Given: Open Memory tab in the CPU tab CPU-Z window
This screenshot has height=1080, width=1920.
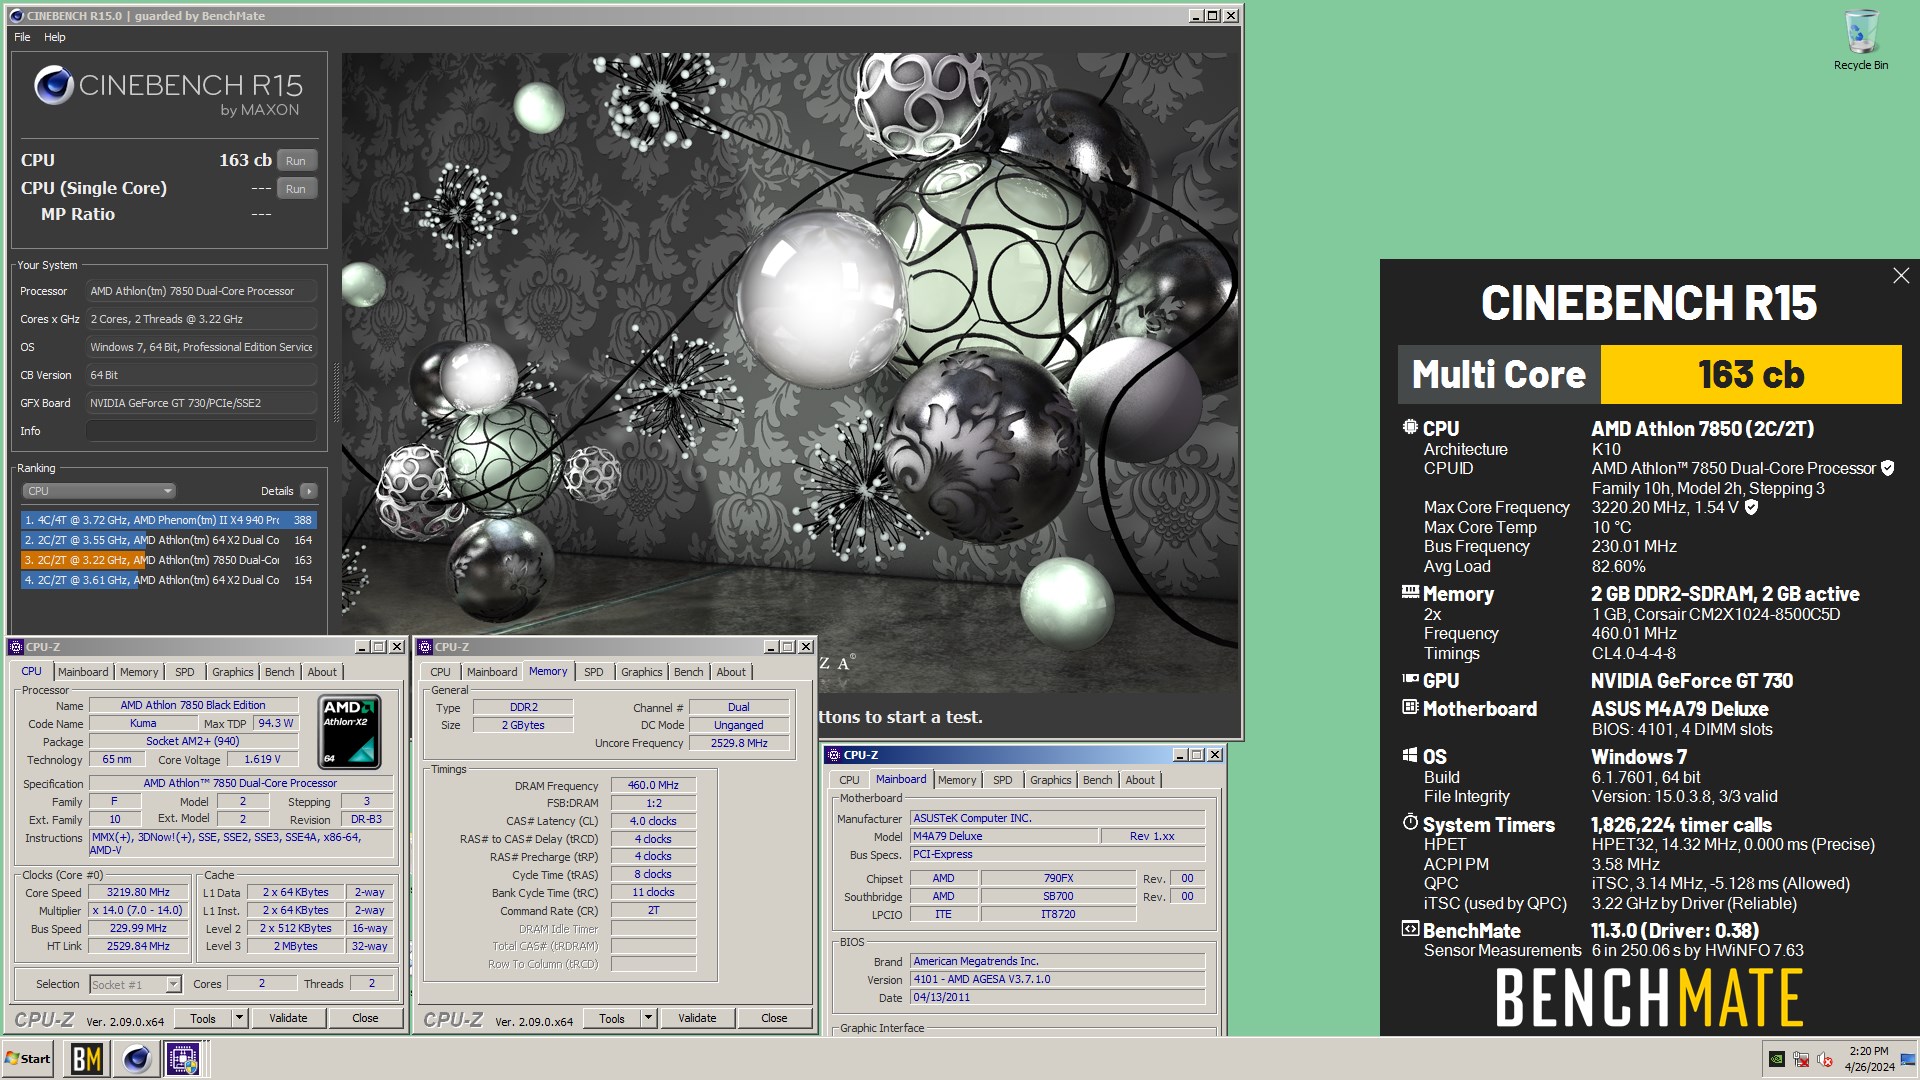Looking at the screenshot, I should point(139,672).
